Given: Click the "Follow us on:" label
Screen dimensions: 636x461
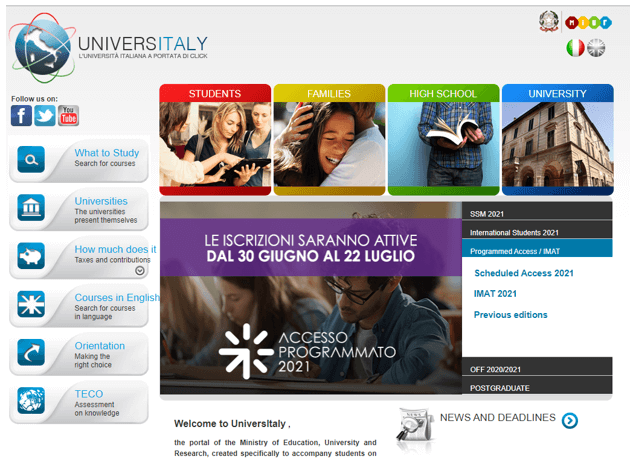Looking at the screenshot, I should click(34, 99).
